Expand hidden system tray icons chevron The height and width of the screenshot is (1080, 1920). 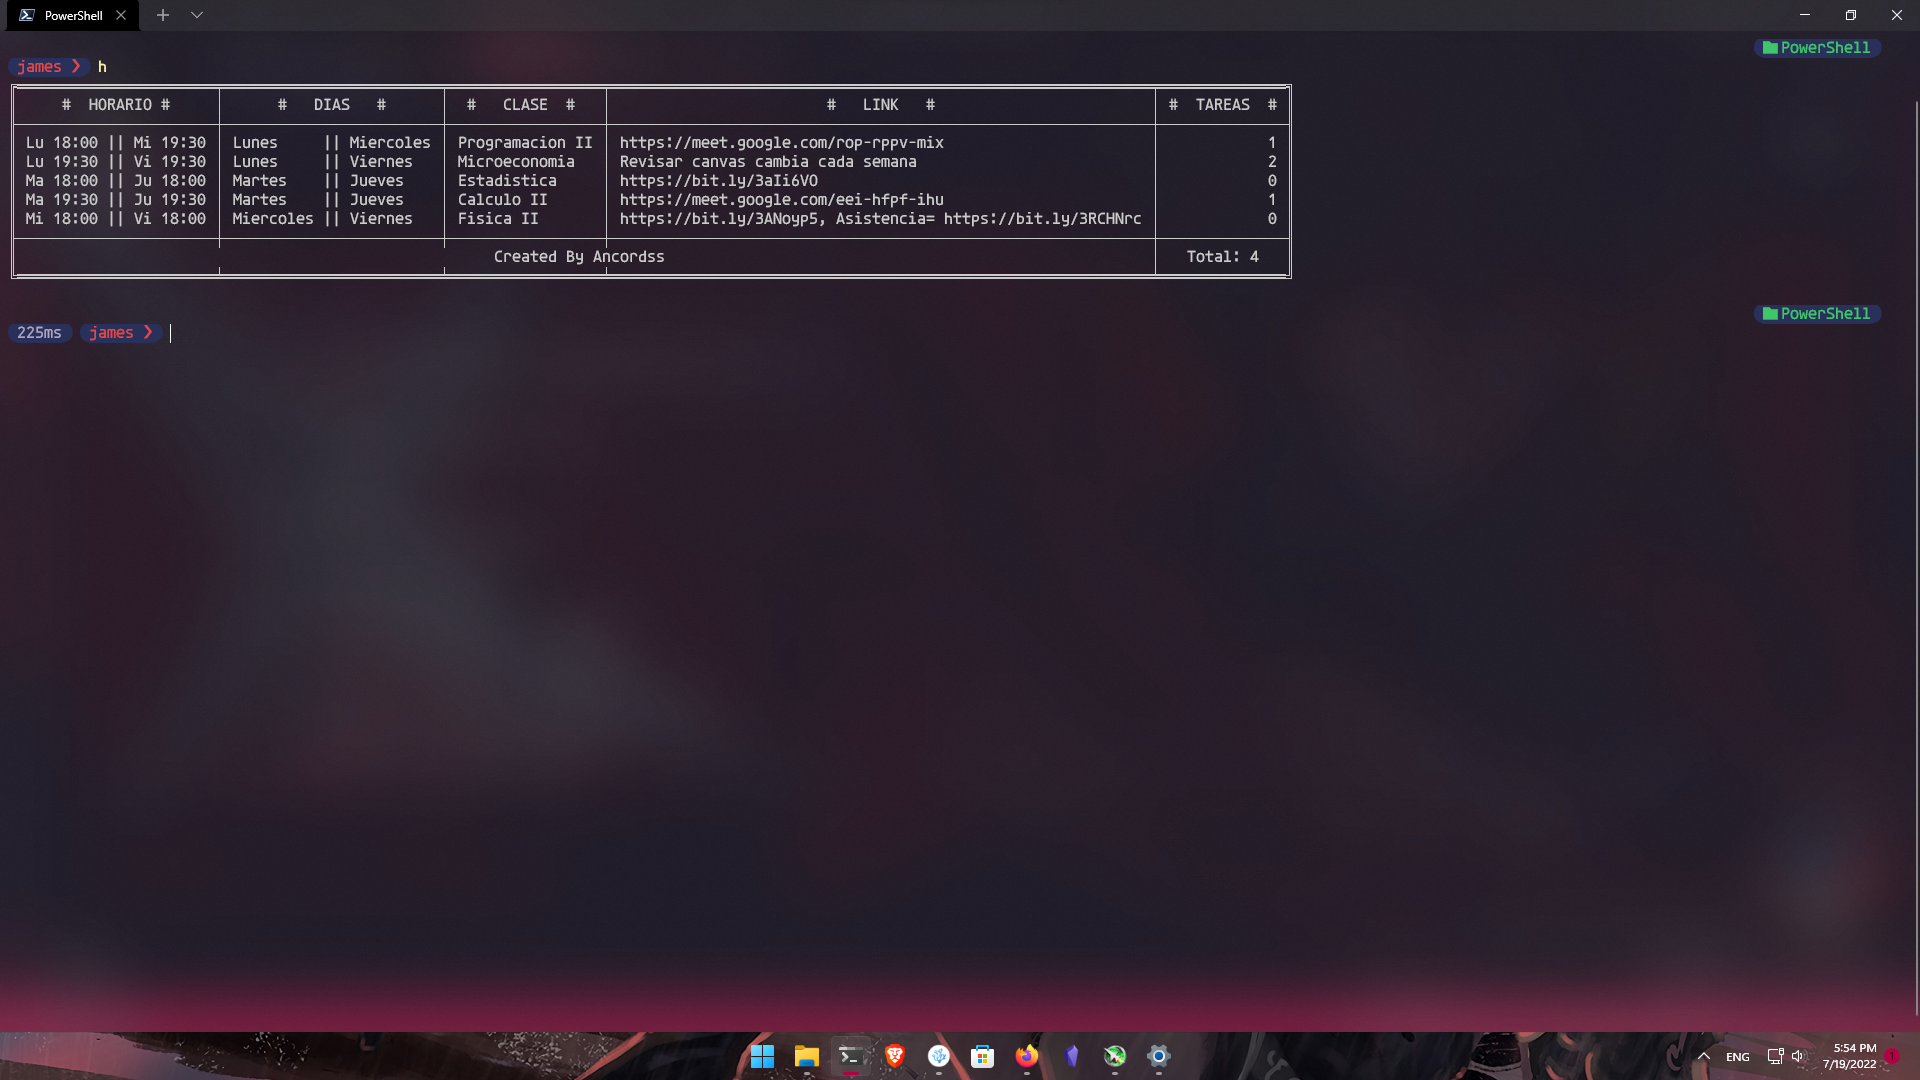tap(1704, 1056)
